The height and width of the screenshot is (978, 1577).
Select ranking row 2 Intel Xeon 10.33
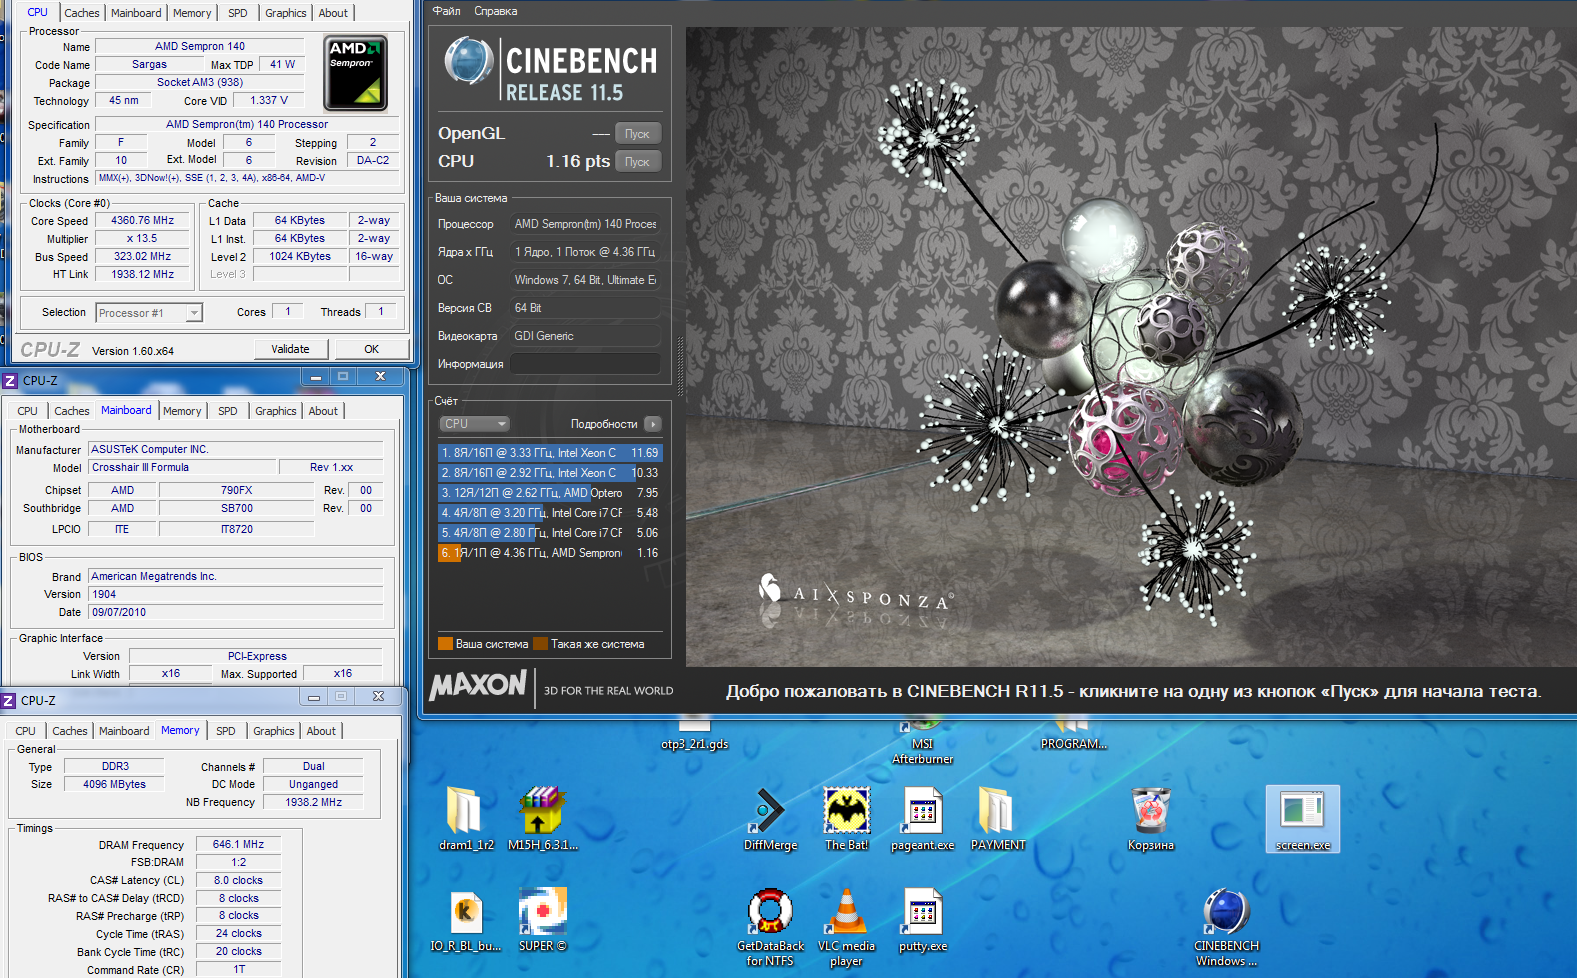[x=550, y=473]
